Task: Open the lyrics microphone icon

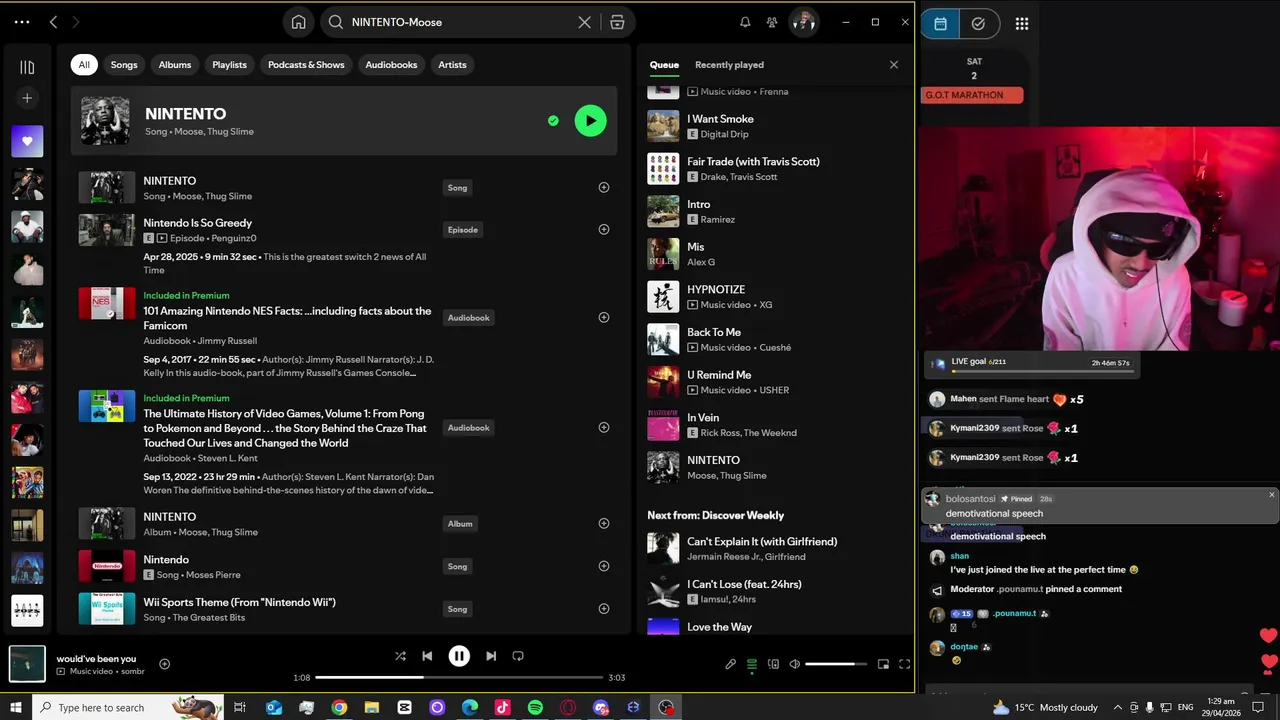Action: (x=730, y=664)
